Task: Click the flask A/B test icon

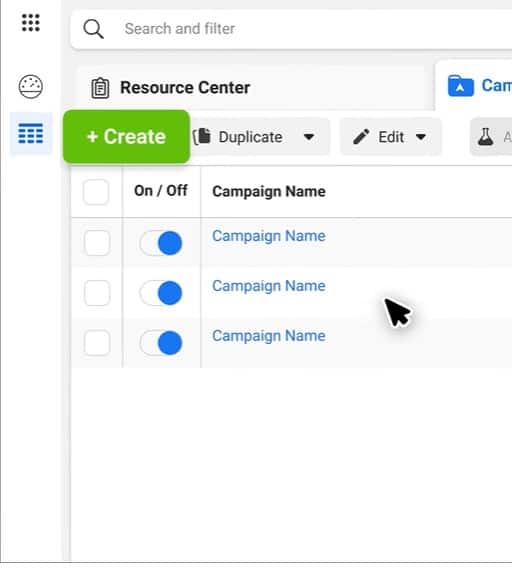Action: [x=485, y=137]
